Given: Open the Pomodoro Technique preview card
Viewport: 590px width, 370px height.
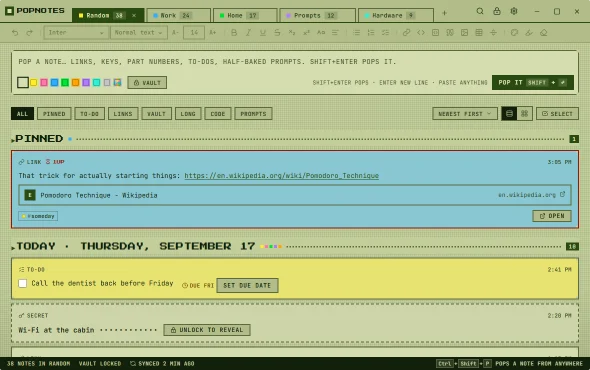Looking at the screenshot, I should coord(295,195).
